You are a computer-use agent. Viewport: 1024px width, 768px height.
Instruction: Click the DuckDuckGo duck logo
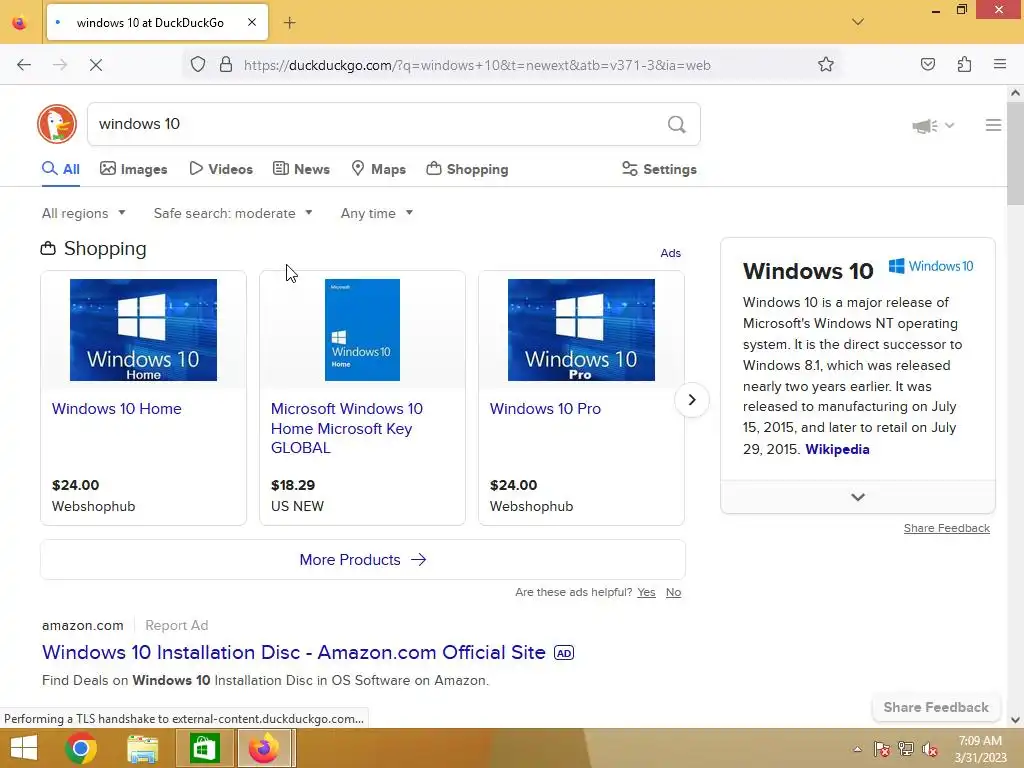tap(57, 123)
